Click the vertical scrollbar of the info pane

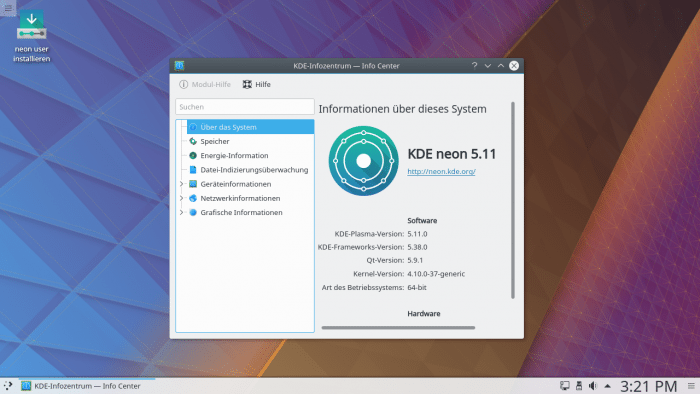click(x=512, y=200)
